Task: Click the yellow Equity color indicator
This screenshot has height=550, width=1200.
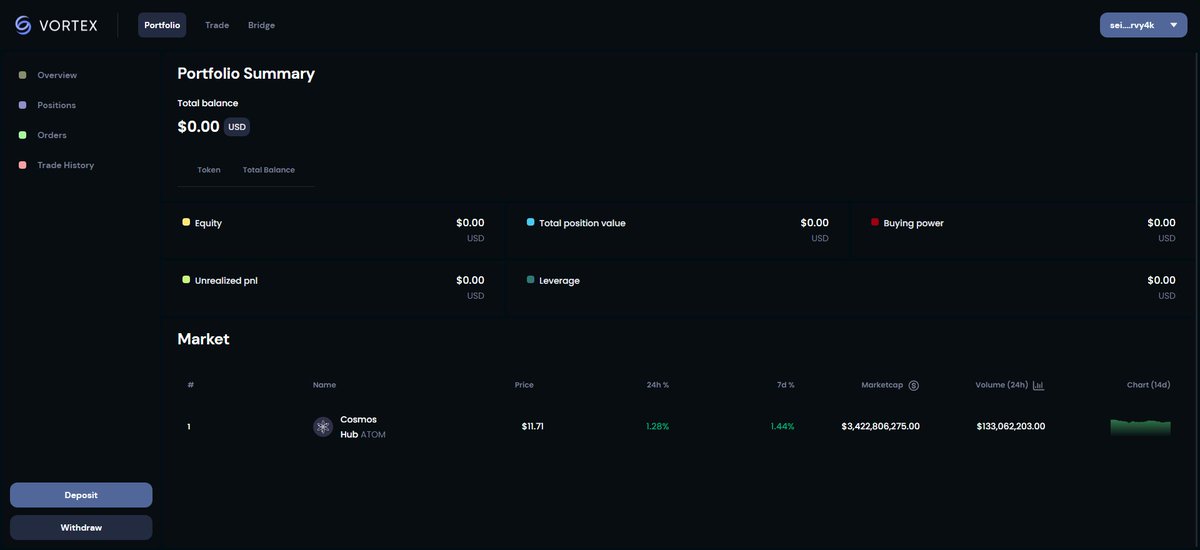Action: pos(186,222)
